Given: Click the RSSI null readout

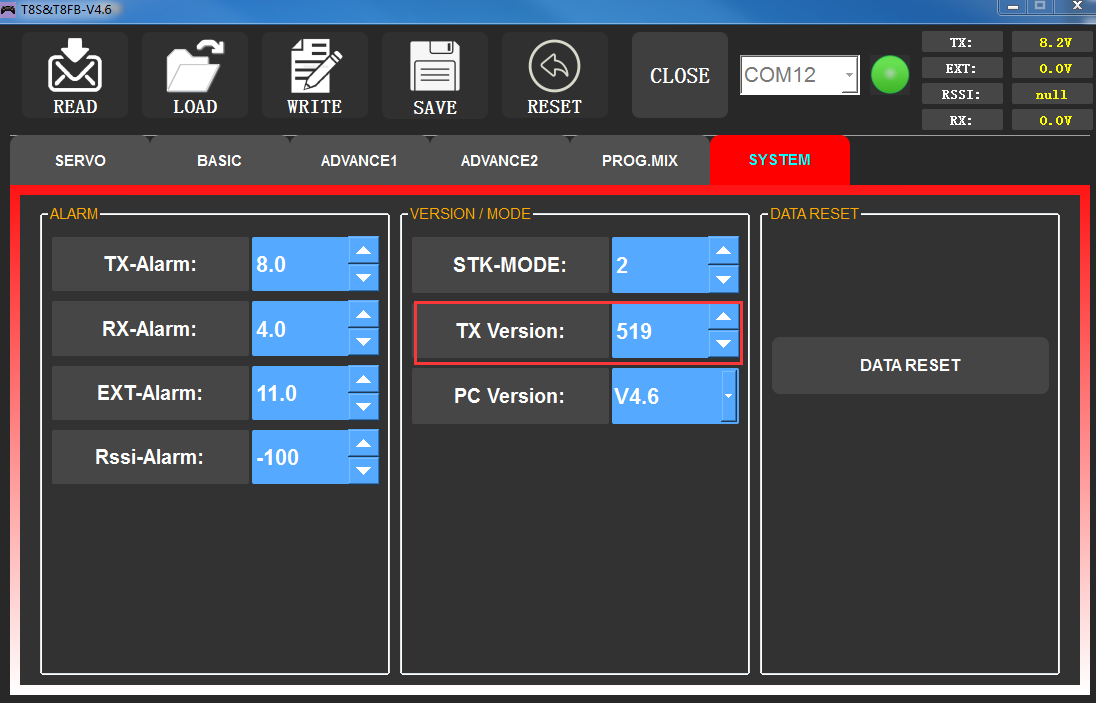Looking at the screenshot, I should [x=1053, y=94].
